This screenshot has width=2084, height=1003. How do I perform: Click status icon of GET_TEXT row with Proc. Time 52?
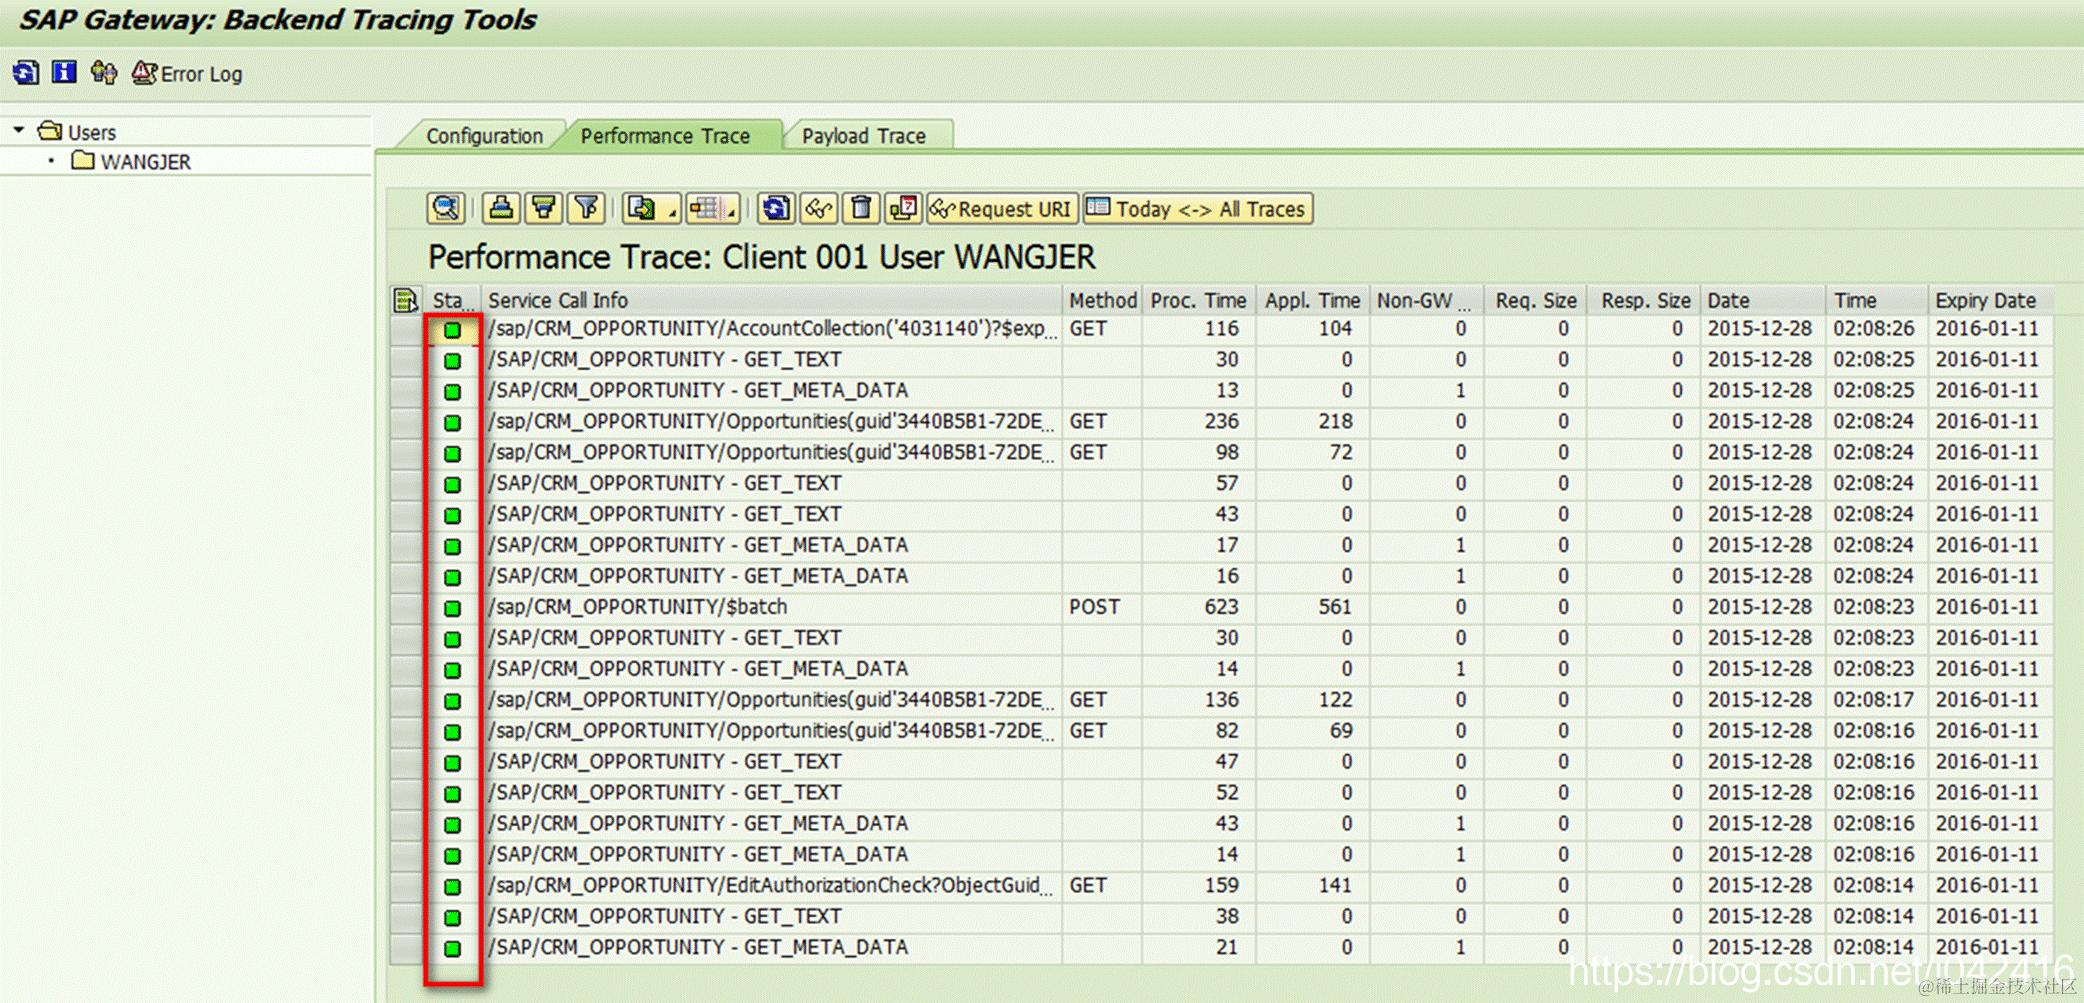[453, 793]
